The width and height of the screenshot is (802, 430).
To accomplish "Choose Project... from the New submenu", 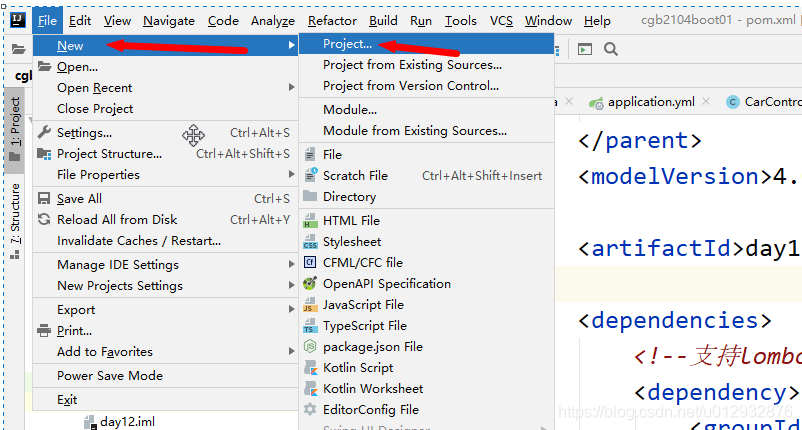I will click(x=347, y=44).
